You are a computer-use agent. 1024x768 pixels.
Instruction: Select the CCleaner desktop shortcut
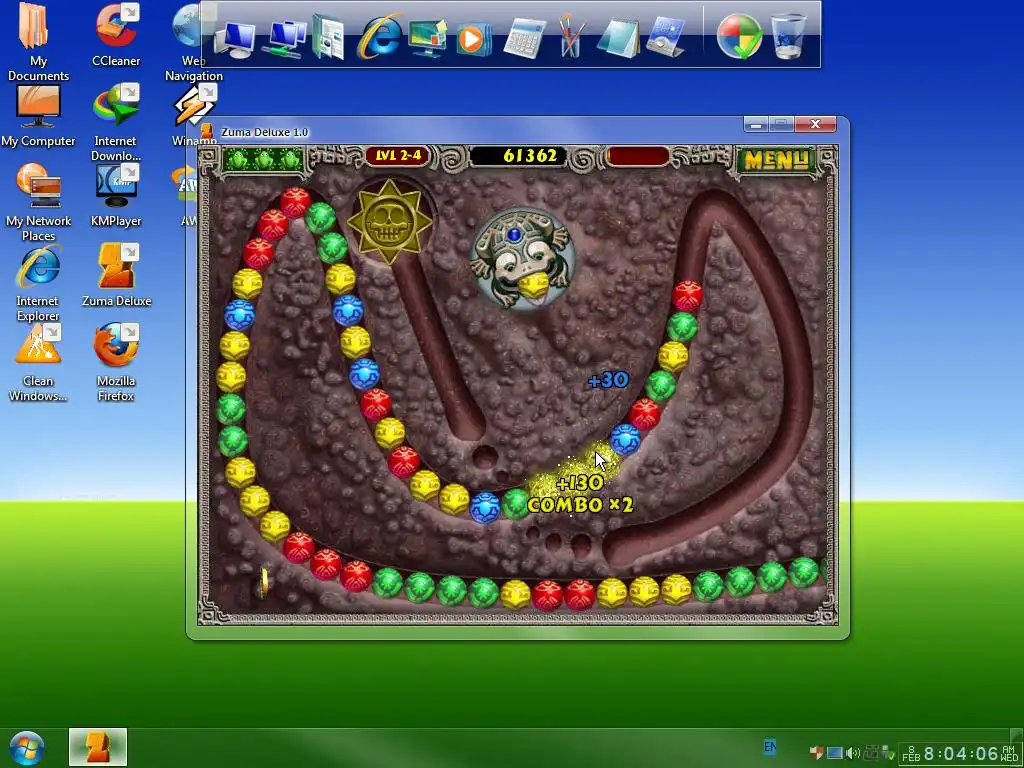point(116,35)
